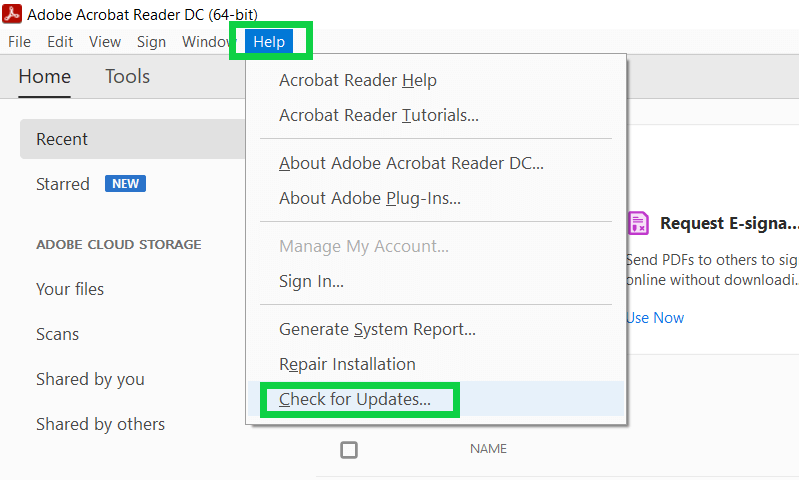Click the NEW badge next to Starred
Screen dimensions: 799x480
(125, 183)
